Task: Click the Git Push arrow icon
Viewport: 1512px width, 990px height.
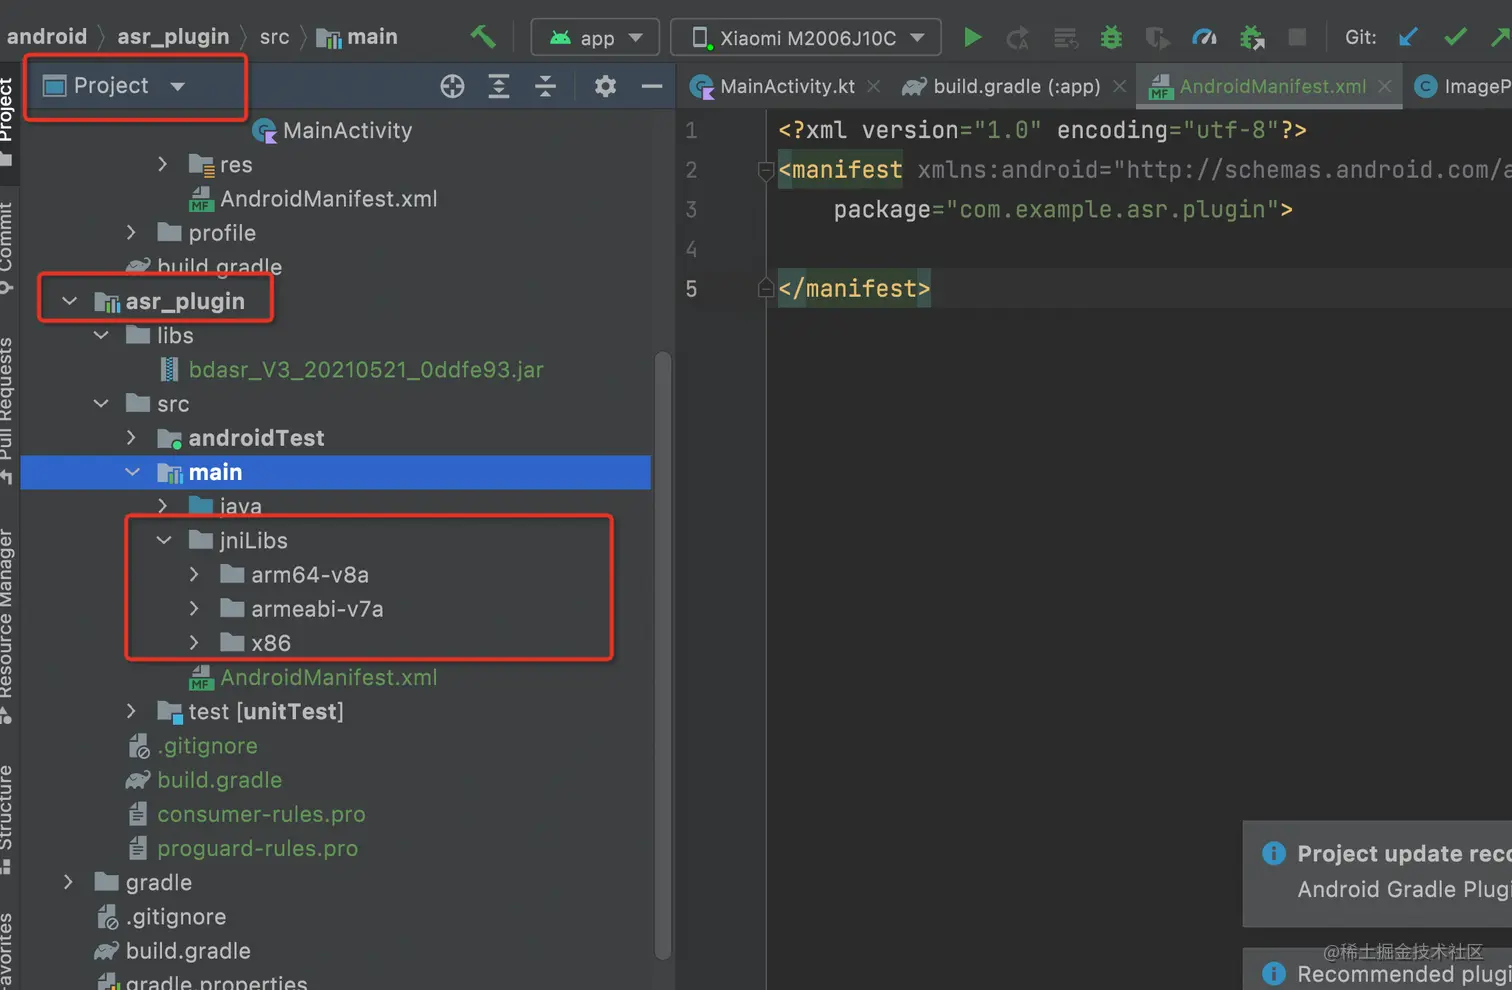Action: pyautogui.click(x=1500, y=37)
